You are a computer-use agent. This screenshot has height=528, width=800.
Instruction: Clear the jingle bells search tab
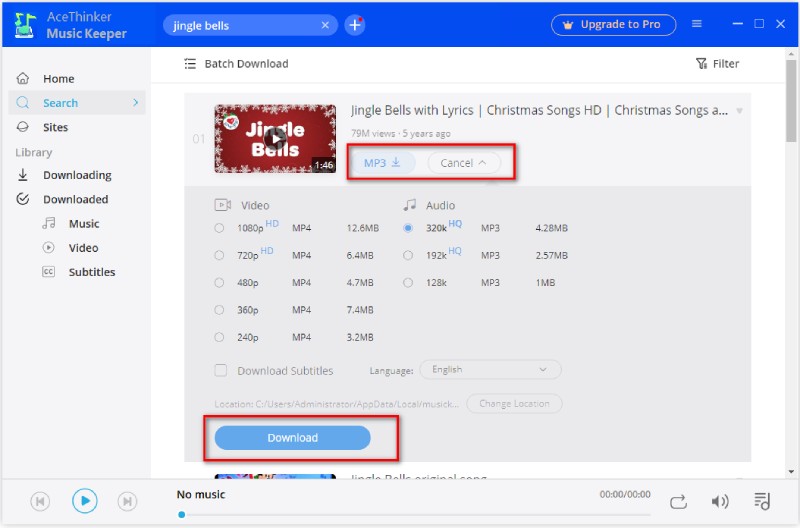[x=325, y=25]
